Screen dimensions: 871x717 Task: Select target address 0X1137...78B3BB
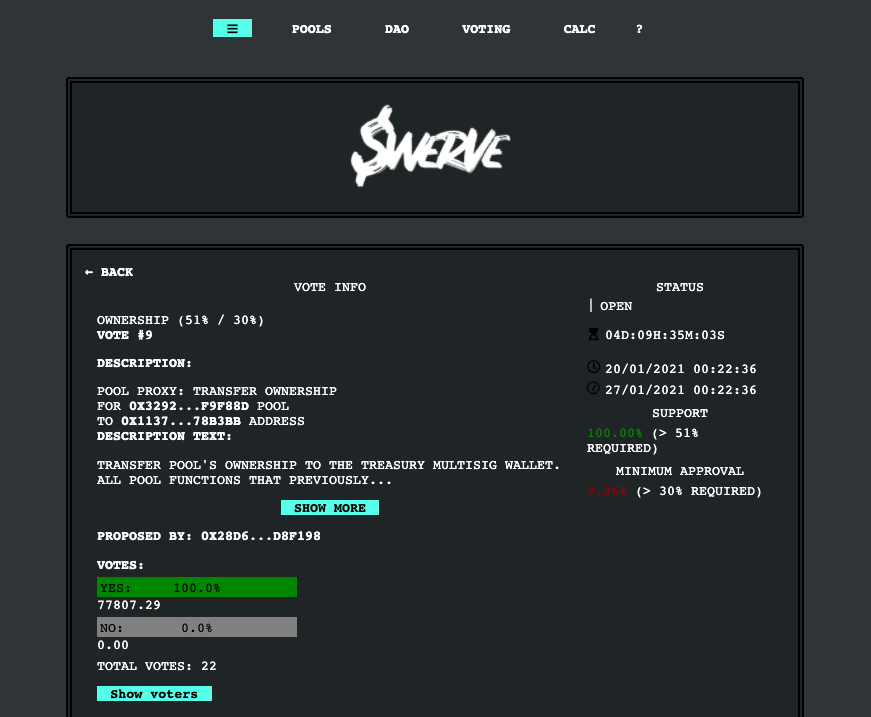point(181,422)
